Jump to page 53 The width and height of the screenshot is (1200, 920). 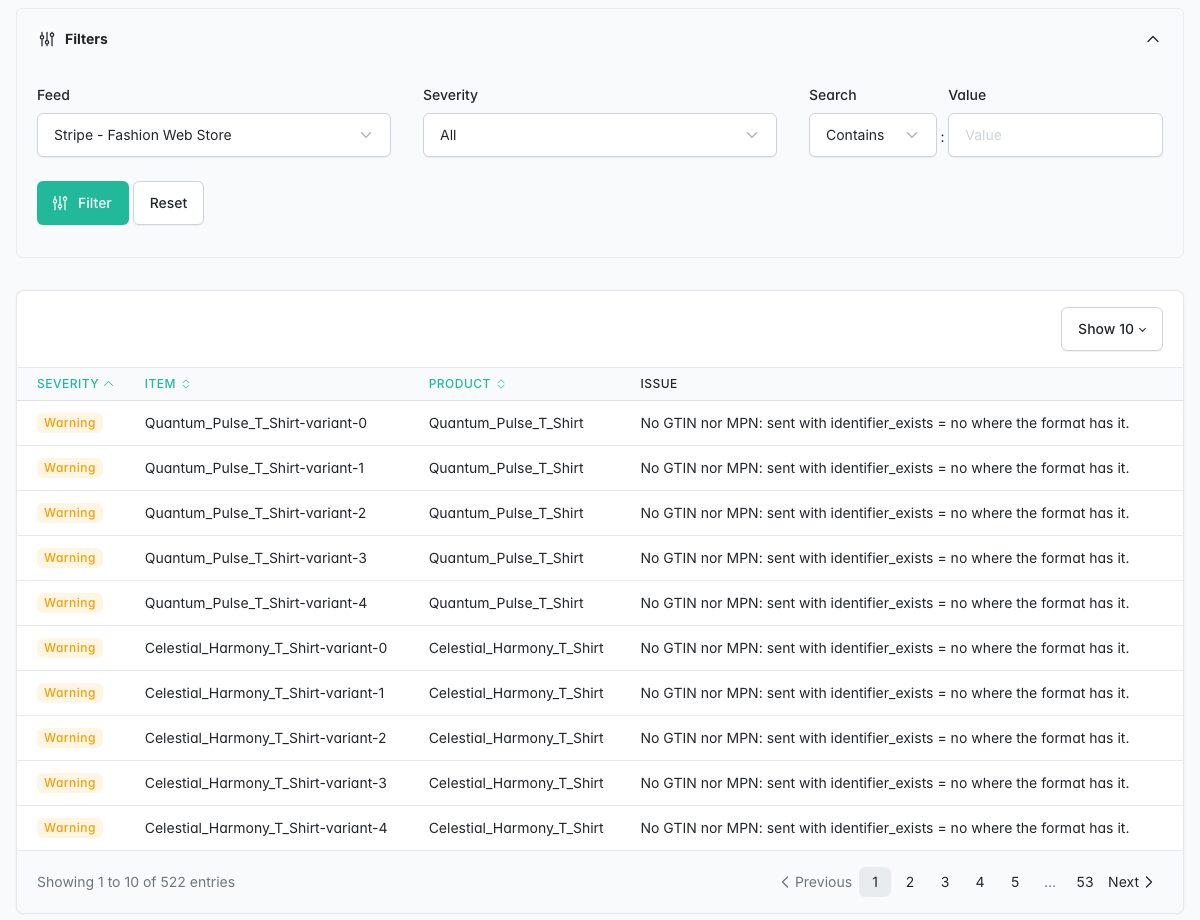pyautogui.click(x=1085, y=882)
